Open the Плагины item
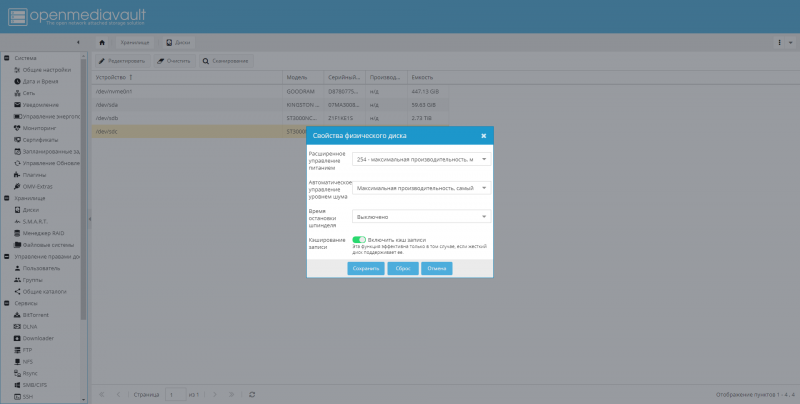800x404 pixels. [x=30, y=175]
